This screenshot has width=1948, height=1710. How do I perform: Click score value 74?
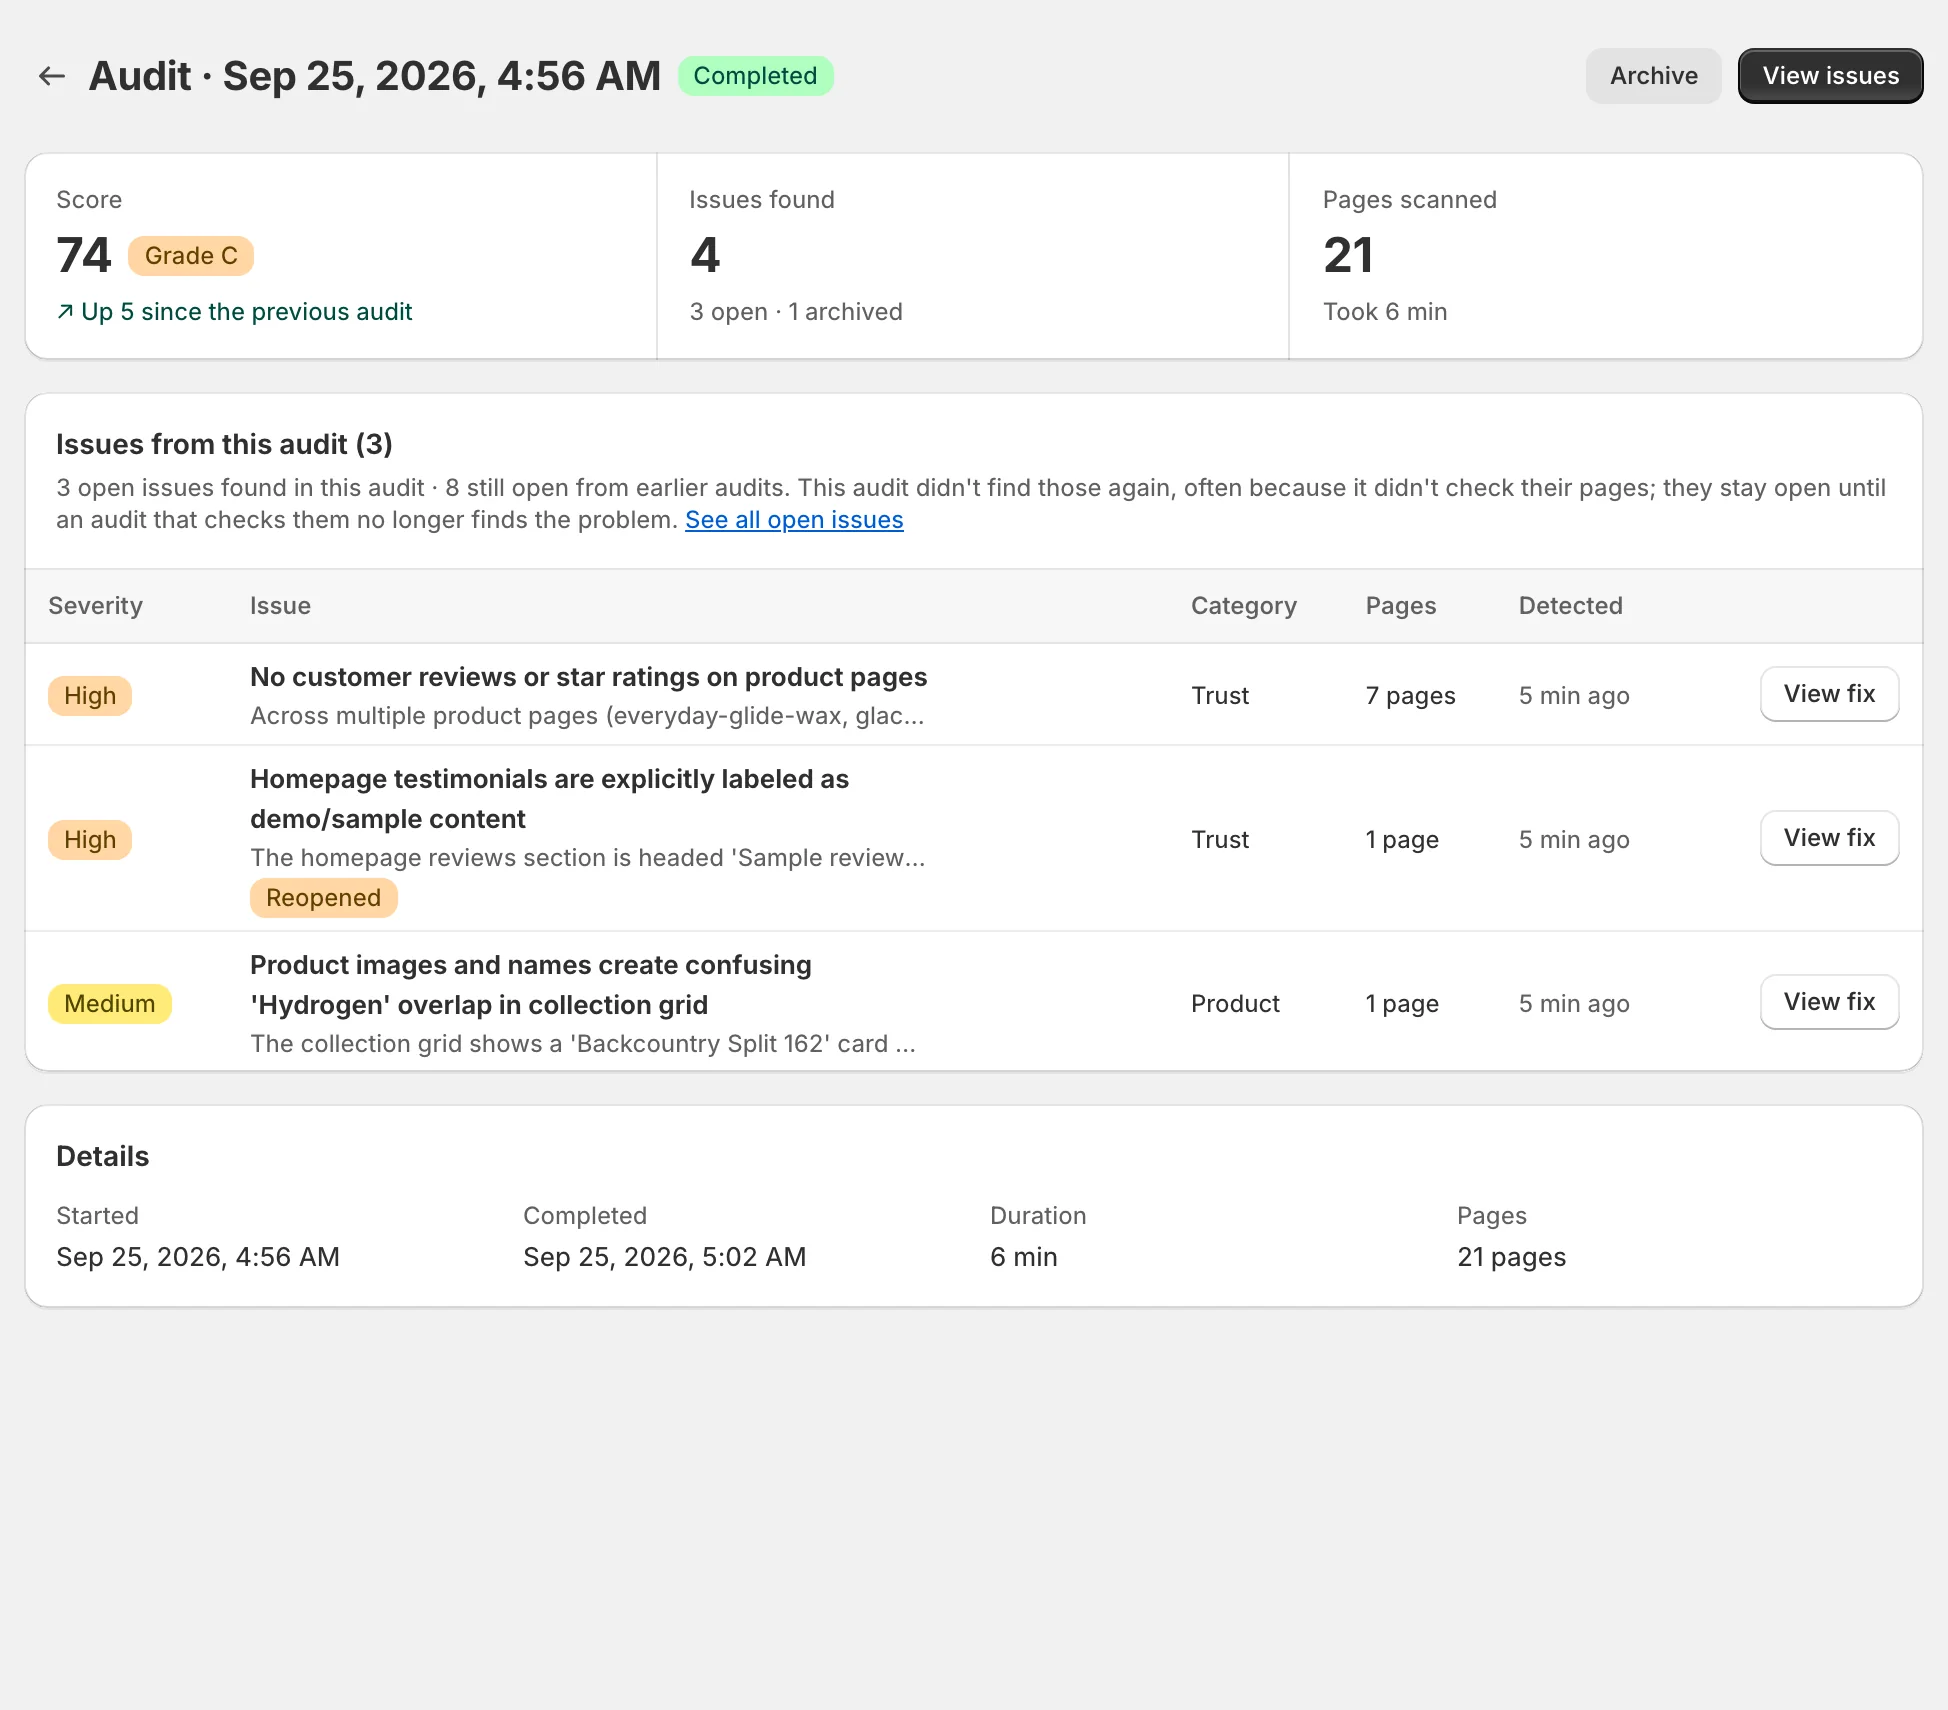[84, 255]
